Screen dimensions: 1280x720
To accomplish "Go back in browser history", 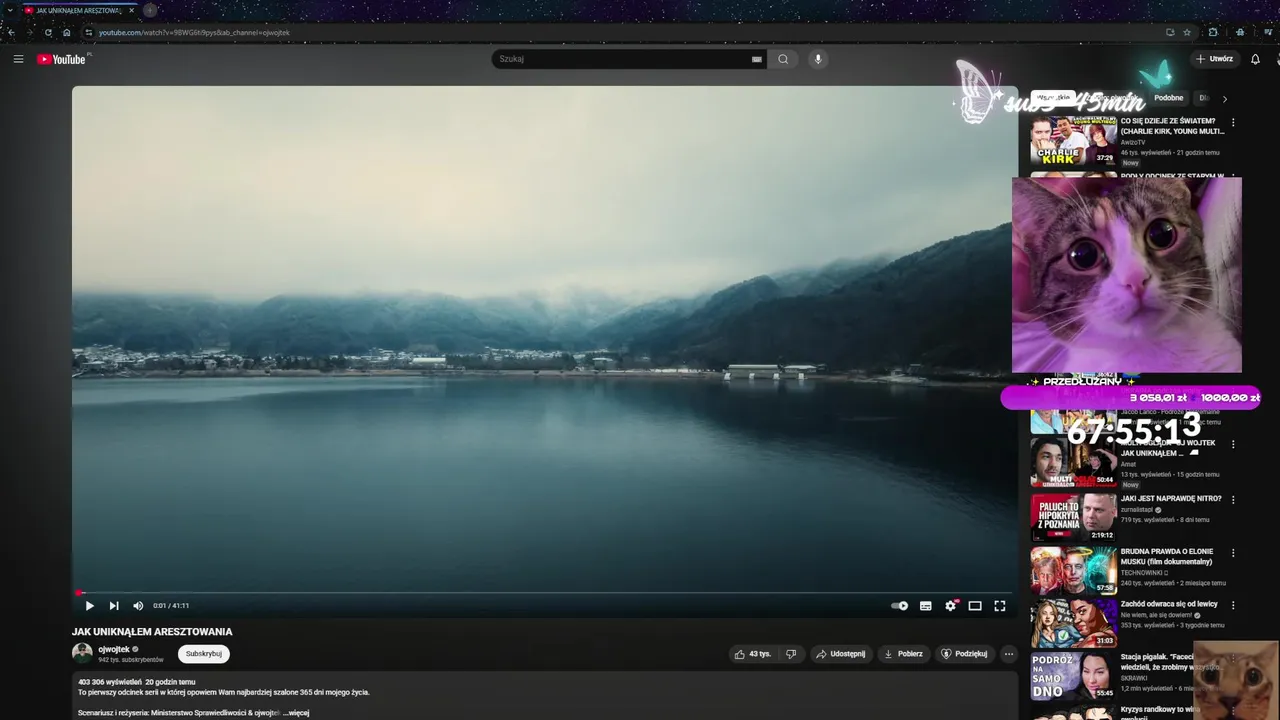I will coord(11,32).
